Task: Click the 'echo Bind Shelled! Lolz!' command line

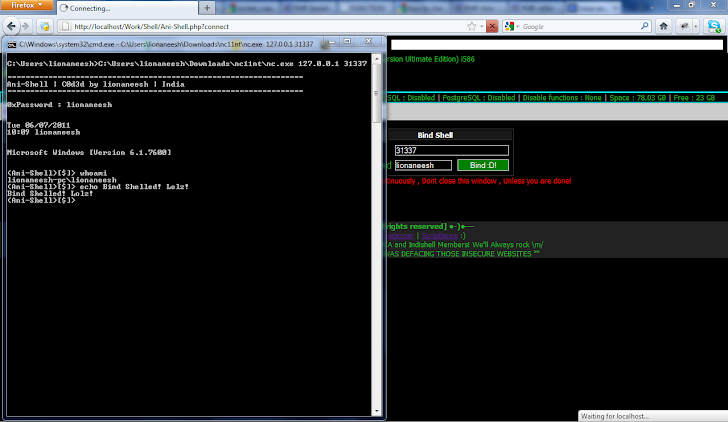Action: 98,187
